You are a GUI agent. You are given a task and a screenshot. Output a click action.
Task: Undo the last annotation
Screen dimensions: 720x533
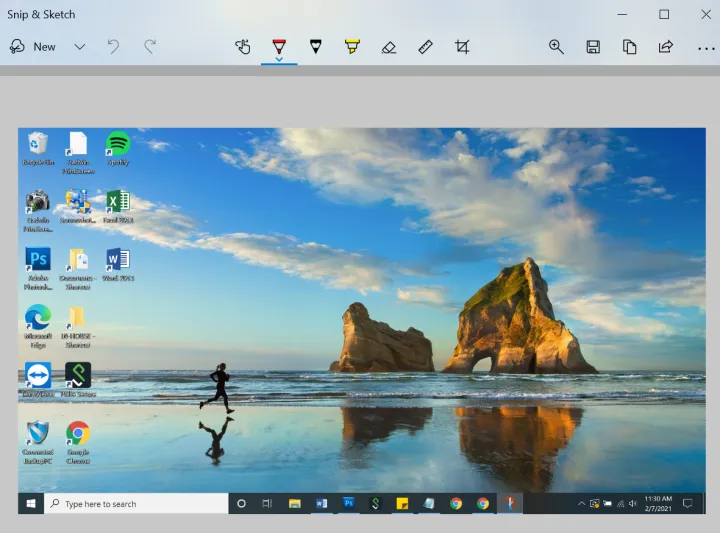pyautogui.click(x=113, y=47)
